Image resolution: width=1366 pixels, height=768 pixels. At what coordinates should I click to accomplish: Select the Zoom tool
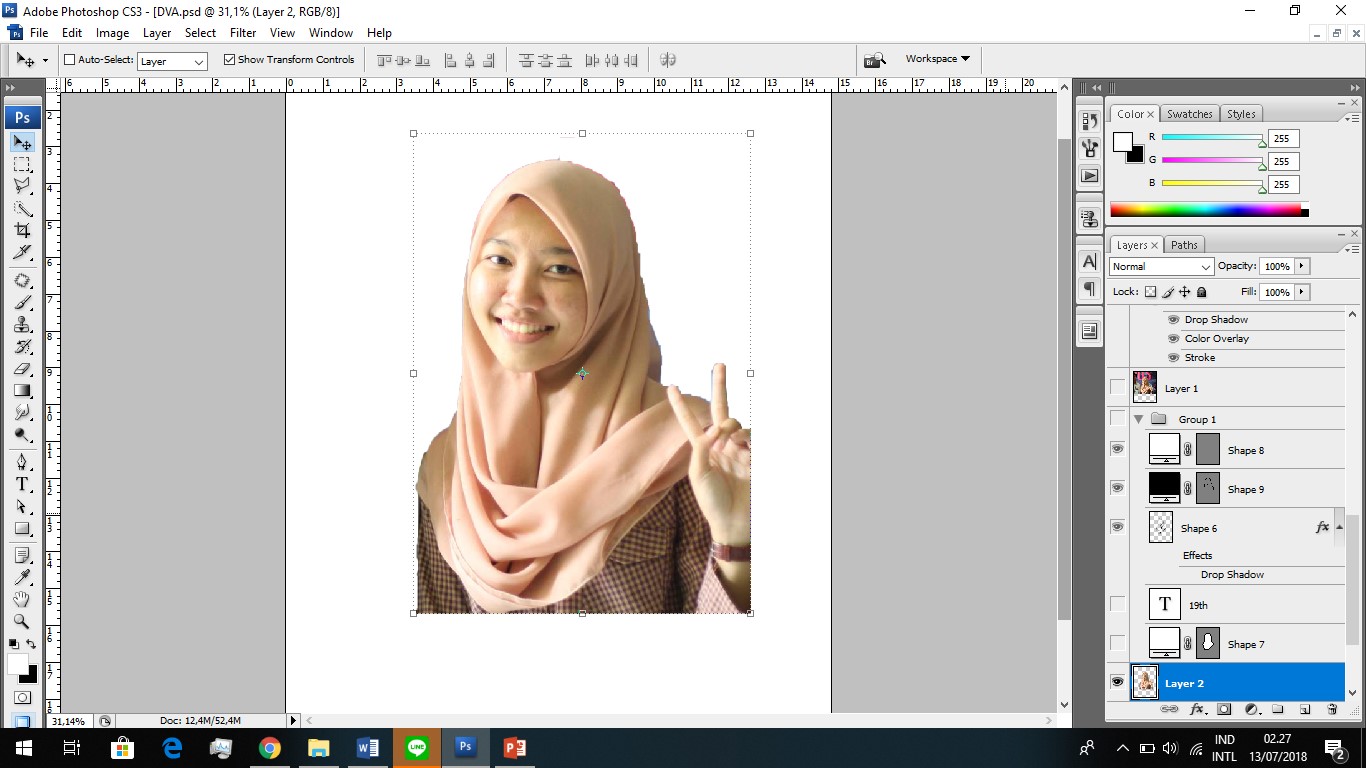[22, 621]
